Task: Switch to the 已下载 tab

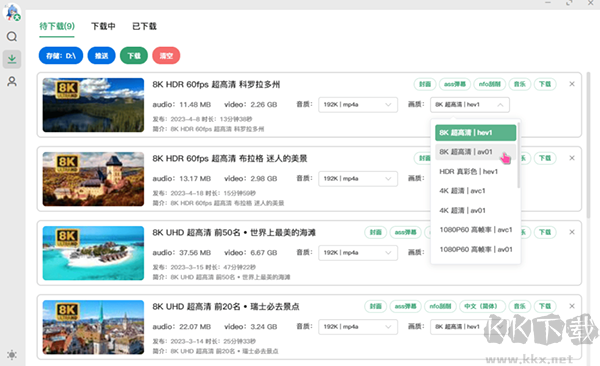Action: (144, 26)
